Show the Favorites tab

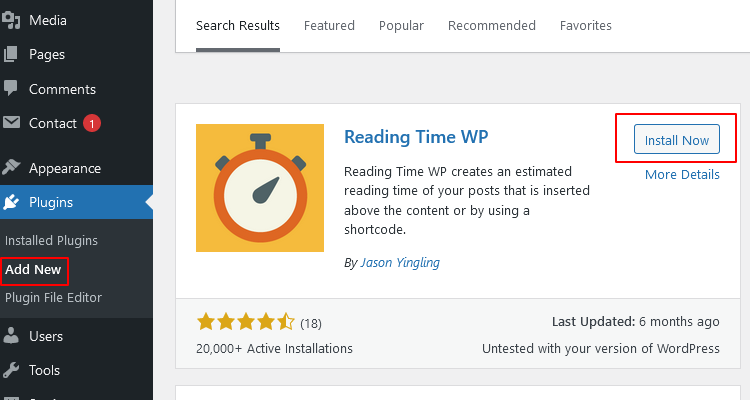pyautogui.click(x=586, y=25)
